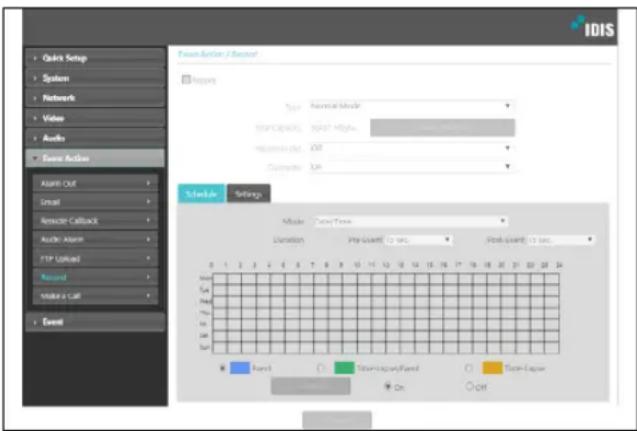Switch to the Settings tab
The width and height of the screenshot is (637, 431).
click(x=248, y=194)
